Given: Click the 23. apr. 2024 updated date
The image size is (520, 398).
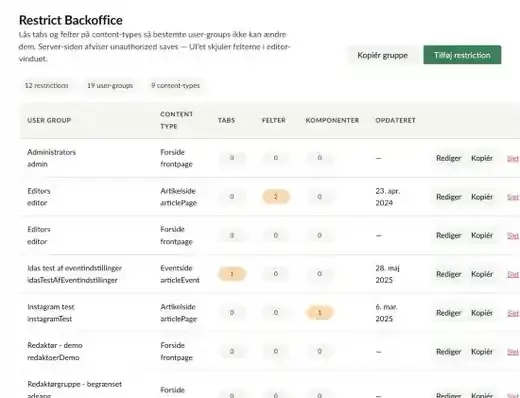Looking at the screenshot, I should pyautogui.click(x=388, y=197).
